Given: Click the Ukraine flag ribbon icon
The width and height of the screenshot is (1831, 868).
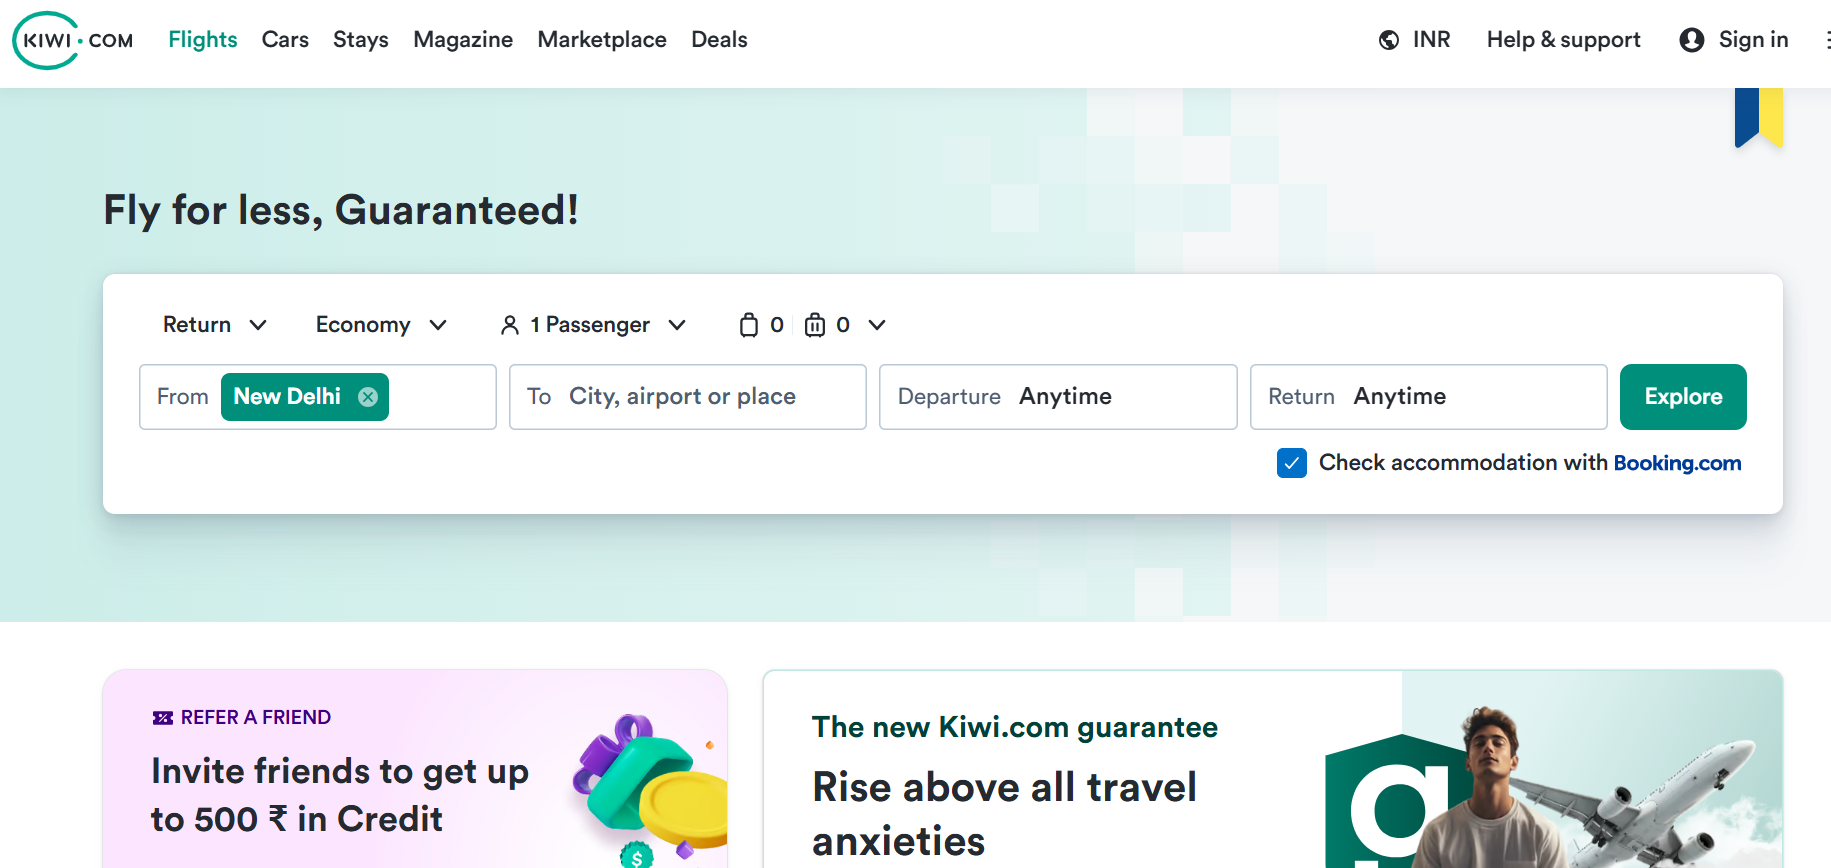Looking at the screenshot, I should pyautogui.click(x=1758, y=117).
